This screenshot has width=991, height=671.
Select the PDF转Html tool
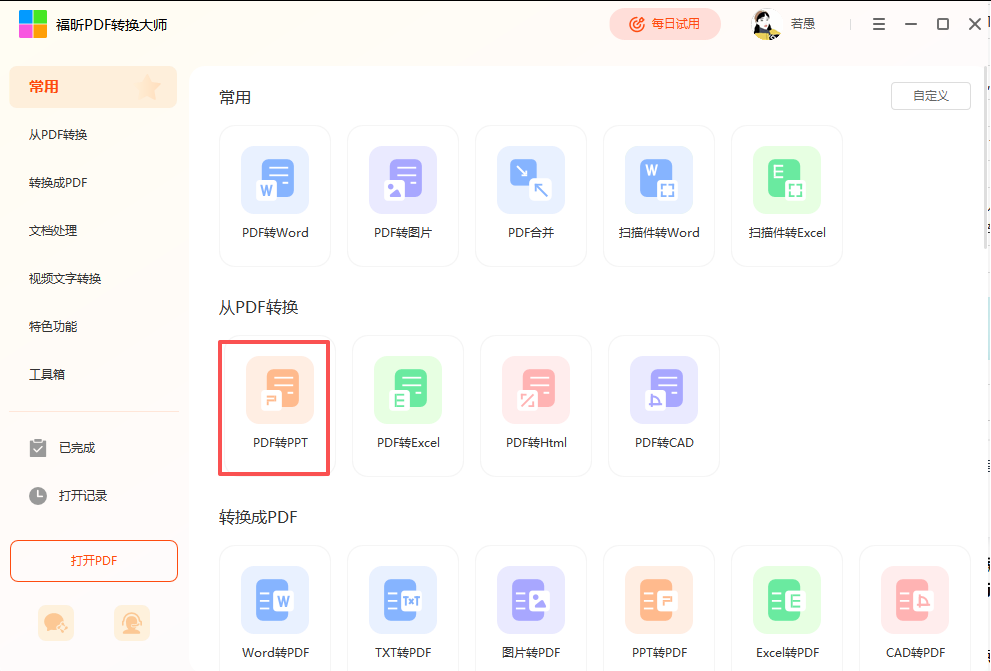click(536, 406)
